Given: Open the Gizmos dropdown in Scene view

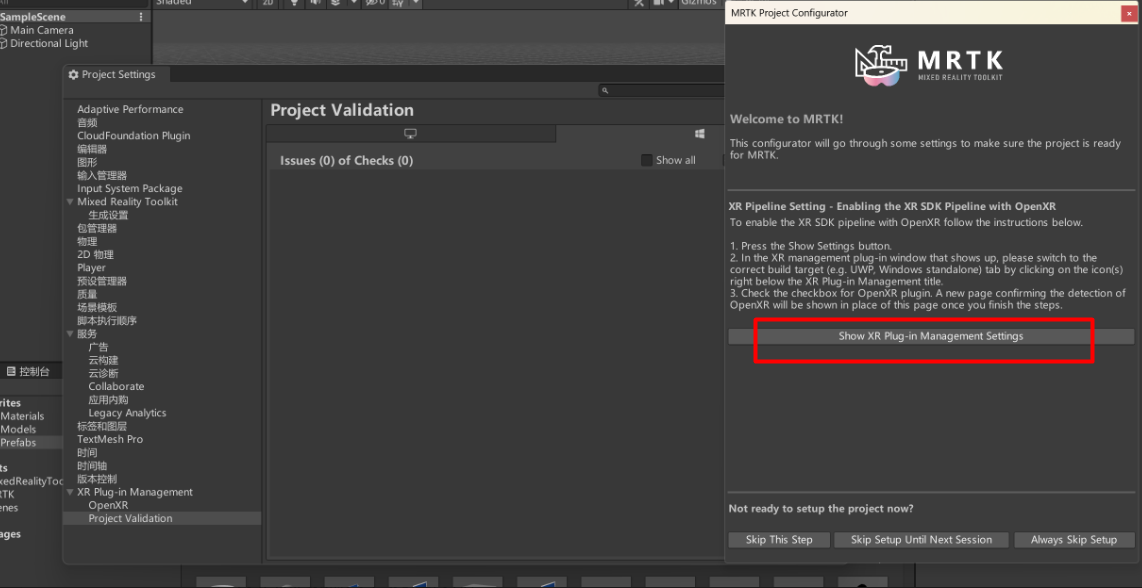Looking at the screenshot, I should point(702,3).
